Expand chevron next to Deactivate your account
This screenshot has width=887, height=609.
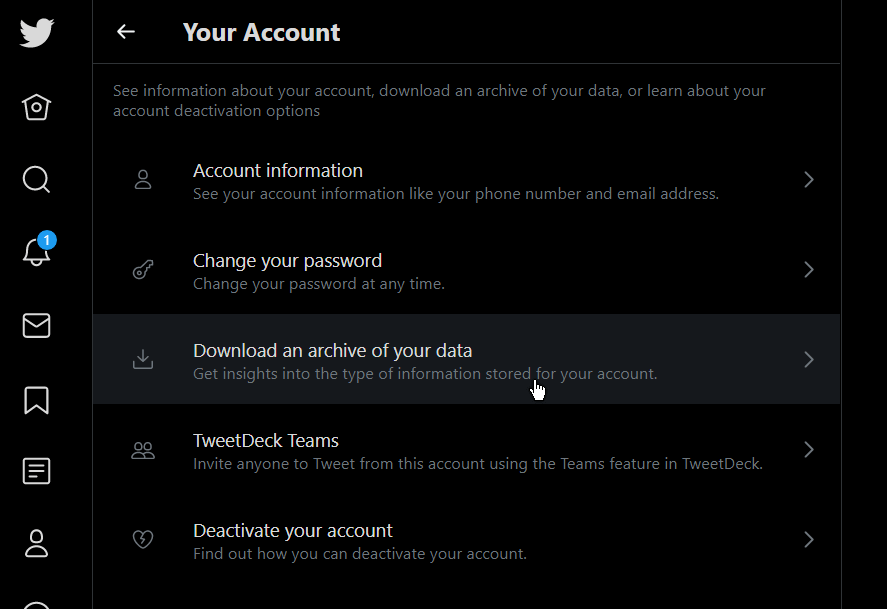(x=809, y=539)
